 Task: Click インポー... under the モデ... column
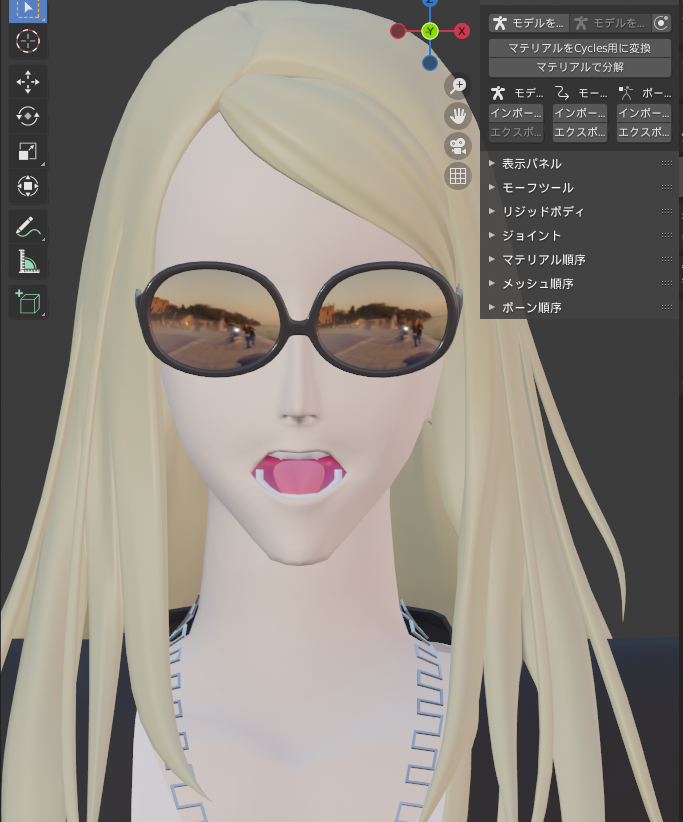pyautogui.click(x=516, y=113)
